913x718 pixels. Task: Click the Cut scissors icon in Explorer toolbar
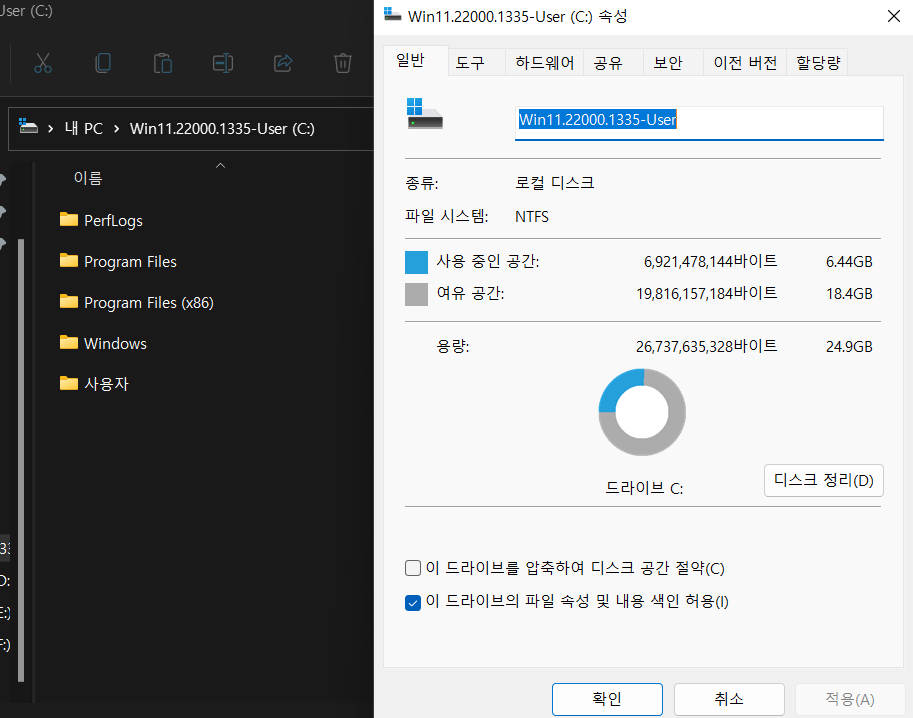(x=43, y=63)
